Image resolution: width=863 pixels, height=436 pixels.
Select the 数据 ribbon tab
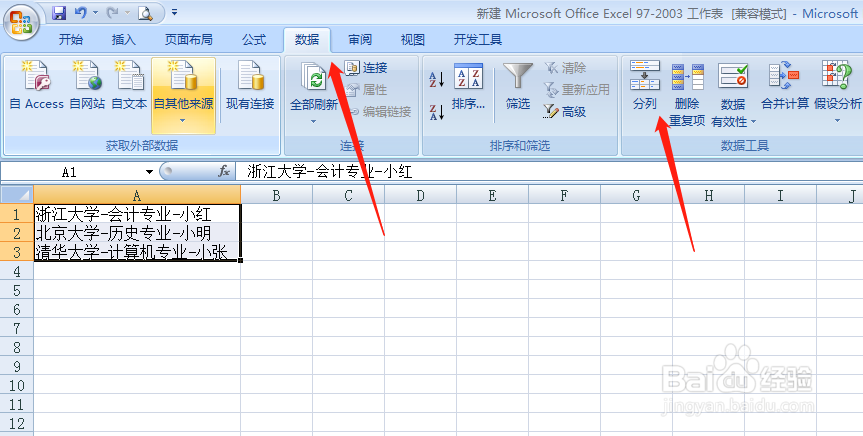(307, 40)
